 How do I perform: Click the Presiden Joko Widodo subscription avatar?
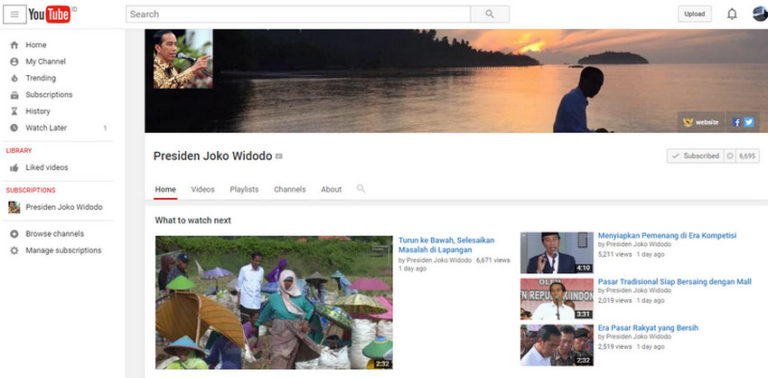click(14, 207)
